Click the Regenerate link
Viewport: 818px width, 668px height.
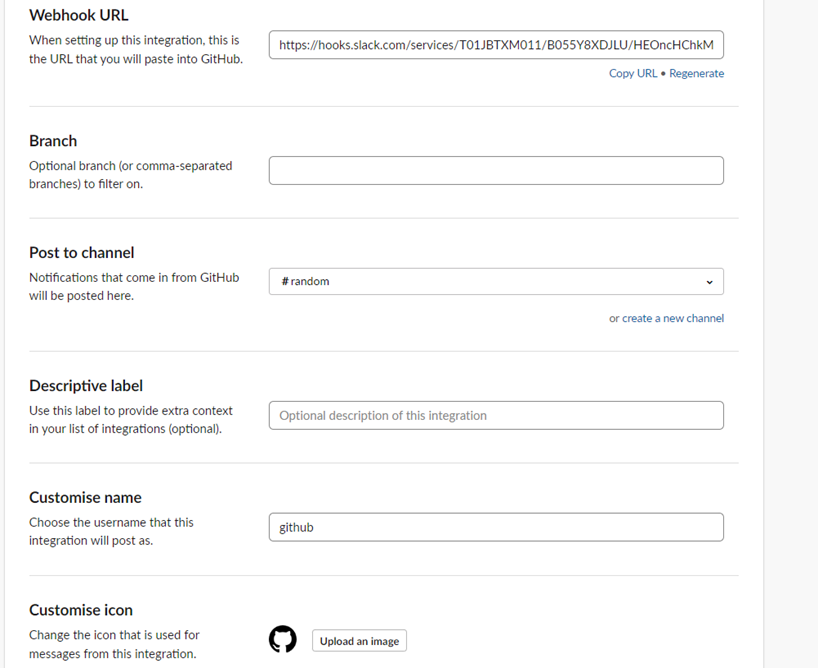[696, 73]
